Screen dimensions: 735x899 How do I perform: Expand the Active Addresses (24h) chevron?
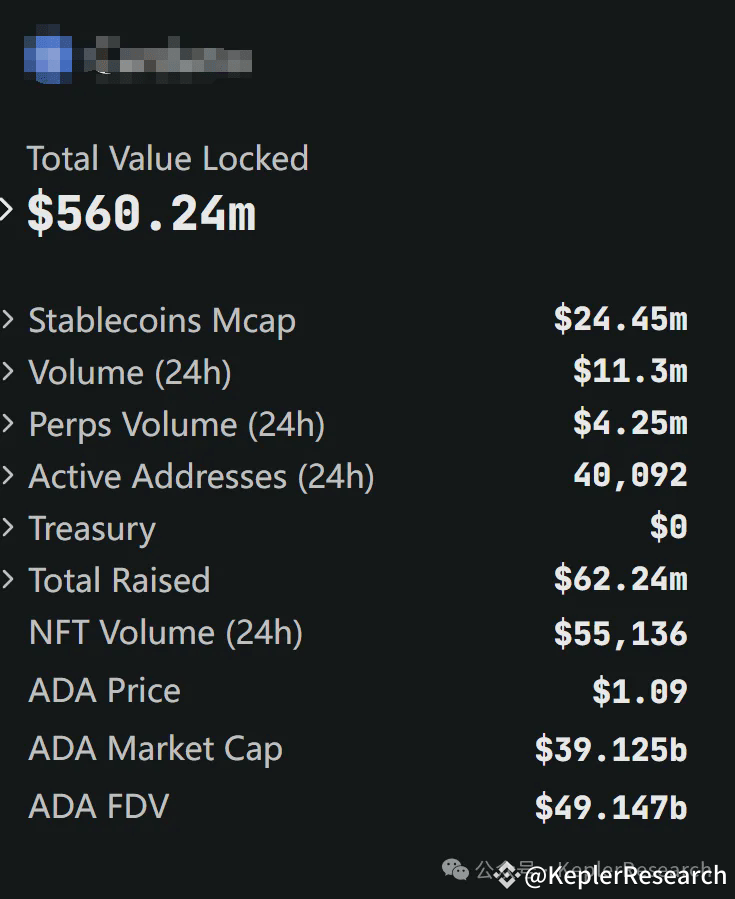(x=8, y=476)
